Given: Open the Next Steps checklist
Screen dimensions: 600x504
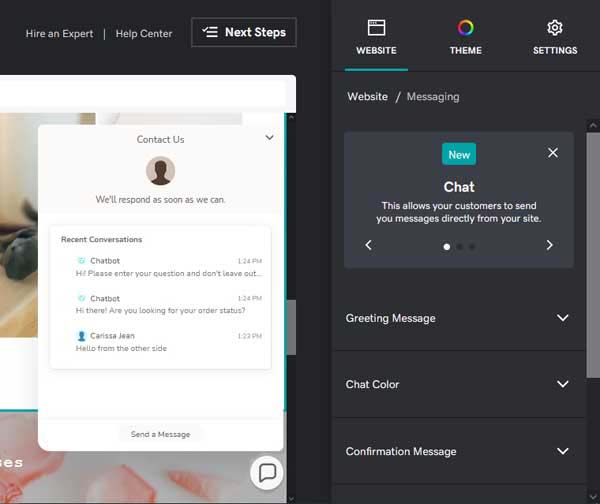Looking at the screenshot, I should 244,32.
